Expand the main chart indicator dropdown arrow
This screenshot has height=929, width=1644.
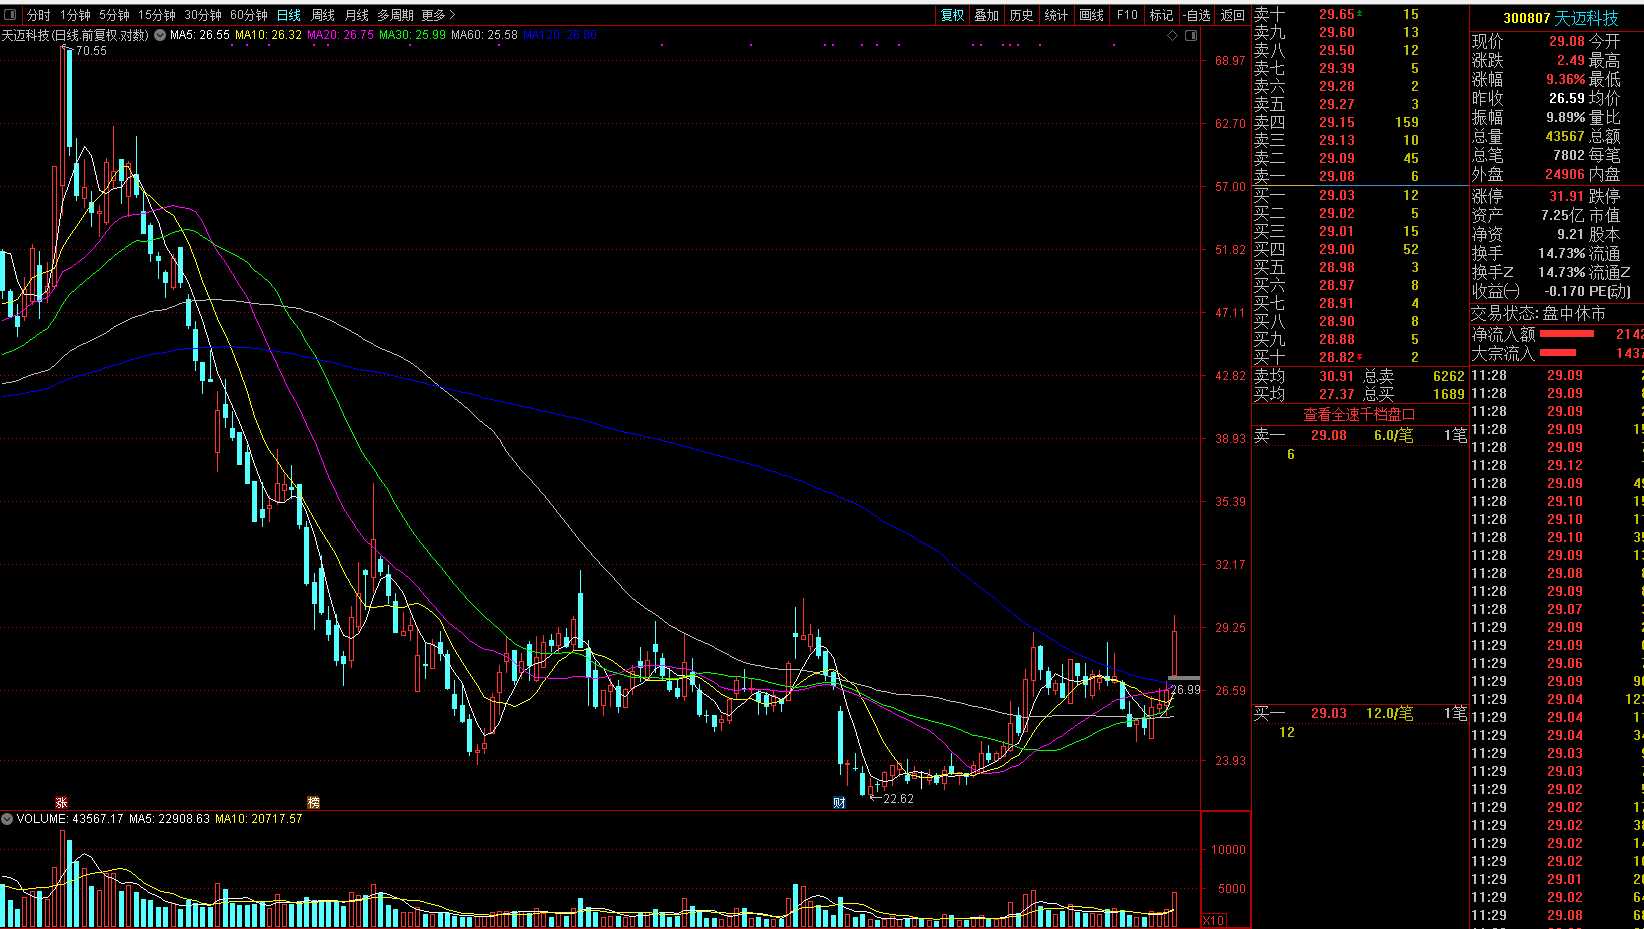point(160,35)
